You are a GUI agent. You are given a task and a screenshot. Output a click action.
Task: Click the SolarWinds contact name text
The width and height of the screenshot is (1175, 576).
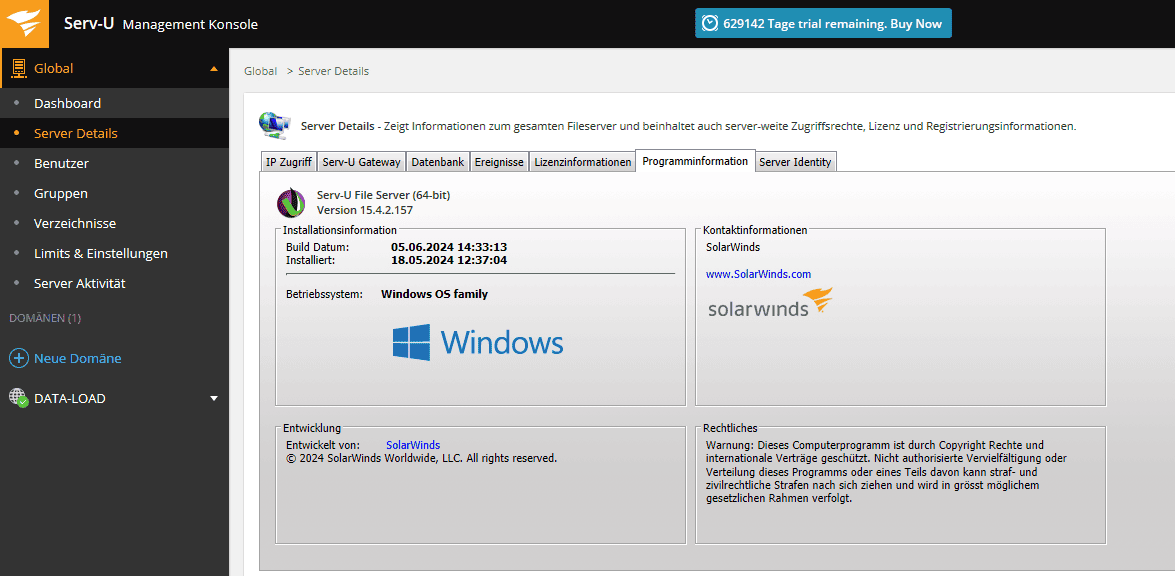[x=733, y=246]
